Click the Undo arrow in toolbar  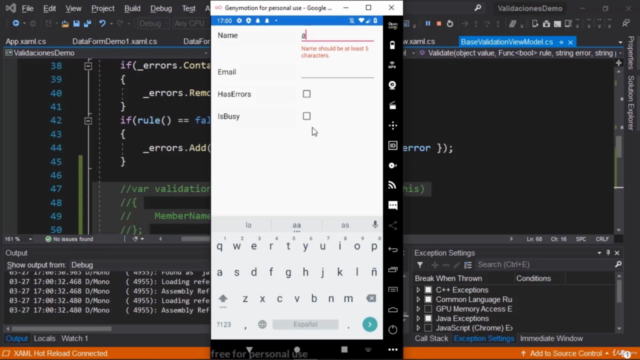[x=102, y=24]
